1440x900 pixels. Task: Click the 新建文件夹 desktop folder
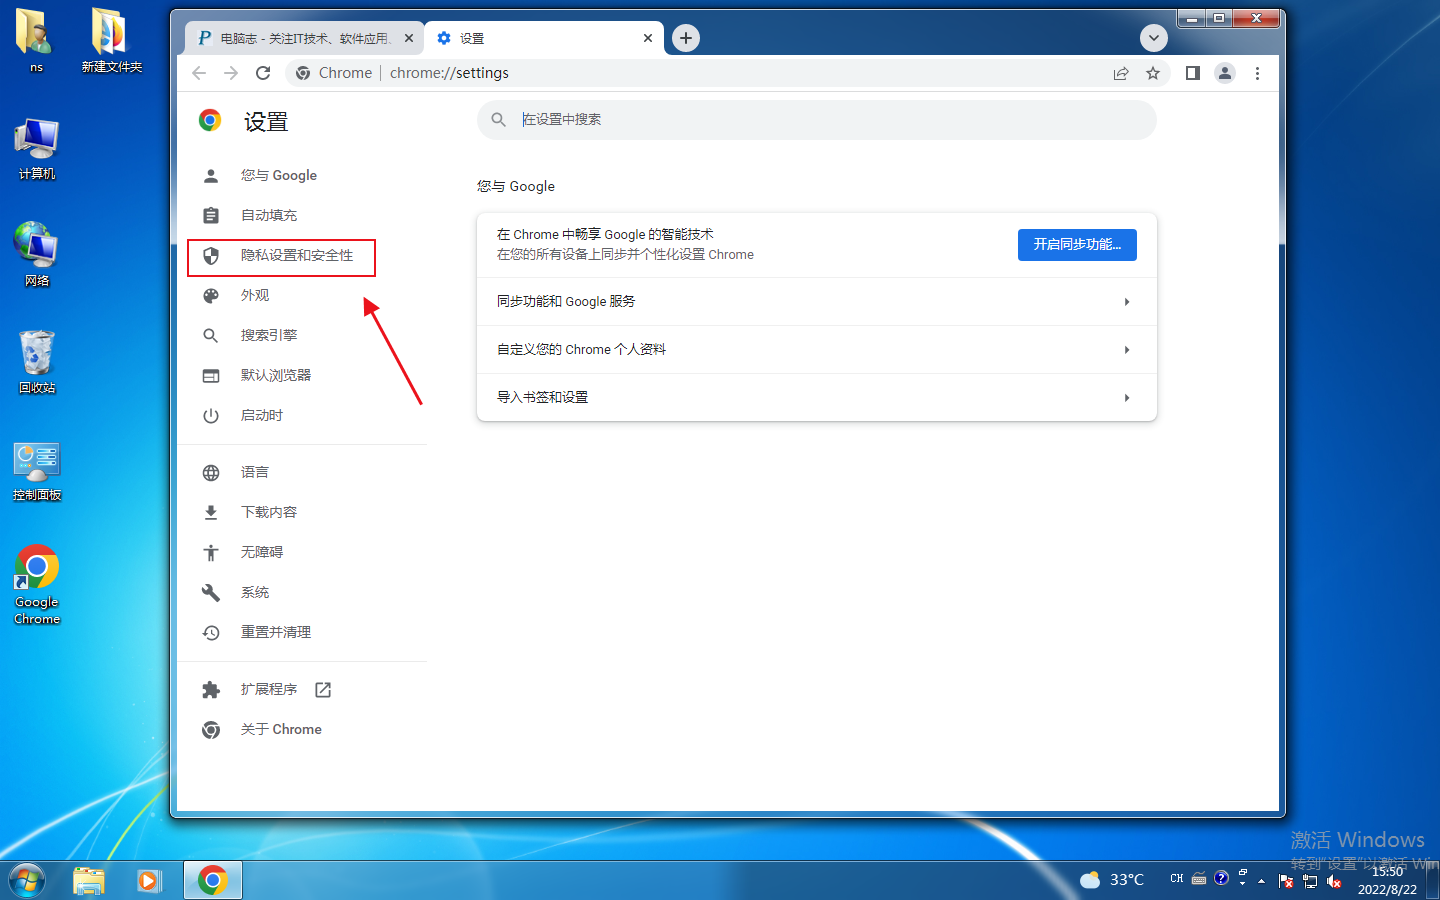(x=111, y=41)
